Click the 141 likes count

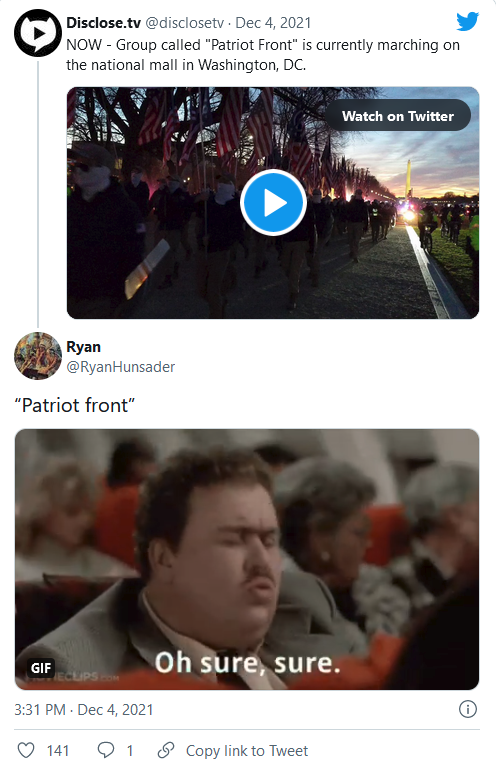pyautogui.click(x=58, y=750)
